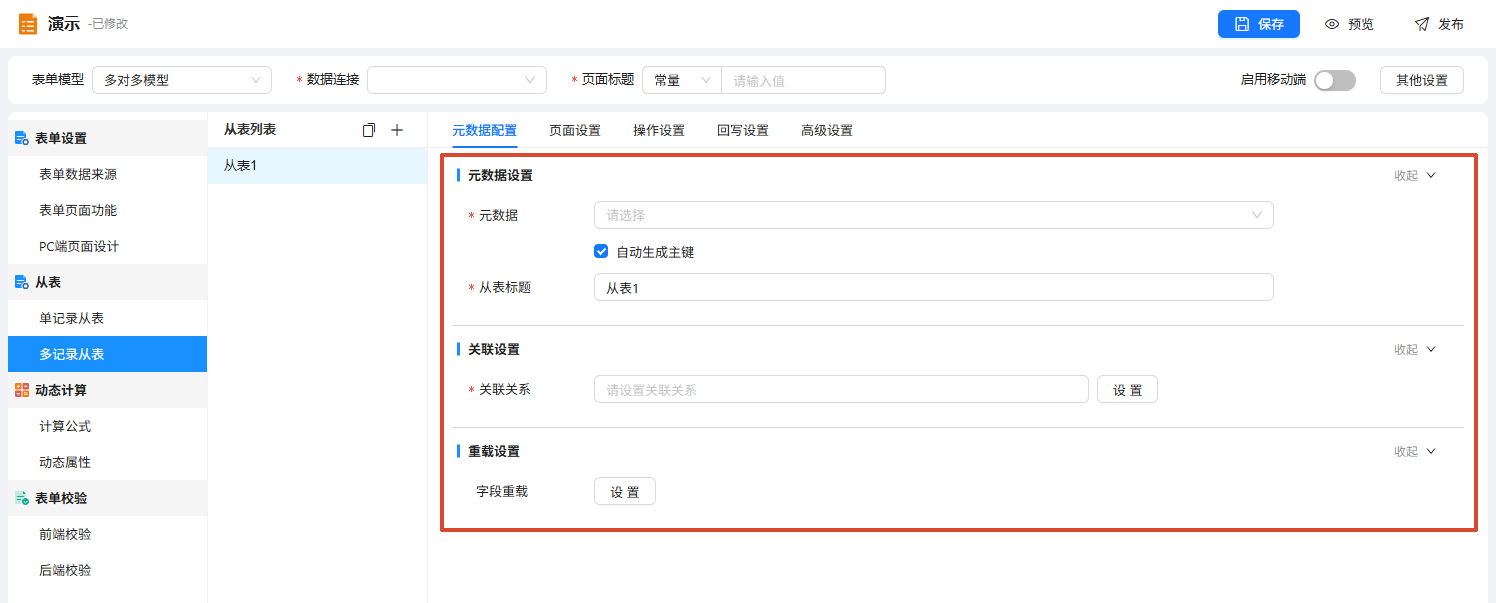1496x603 pixels.
Task: Click the floppy disk icon in 保存
Action: click(x=1242, y=24)
